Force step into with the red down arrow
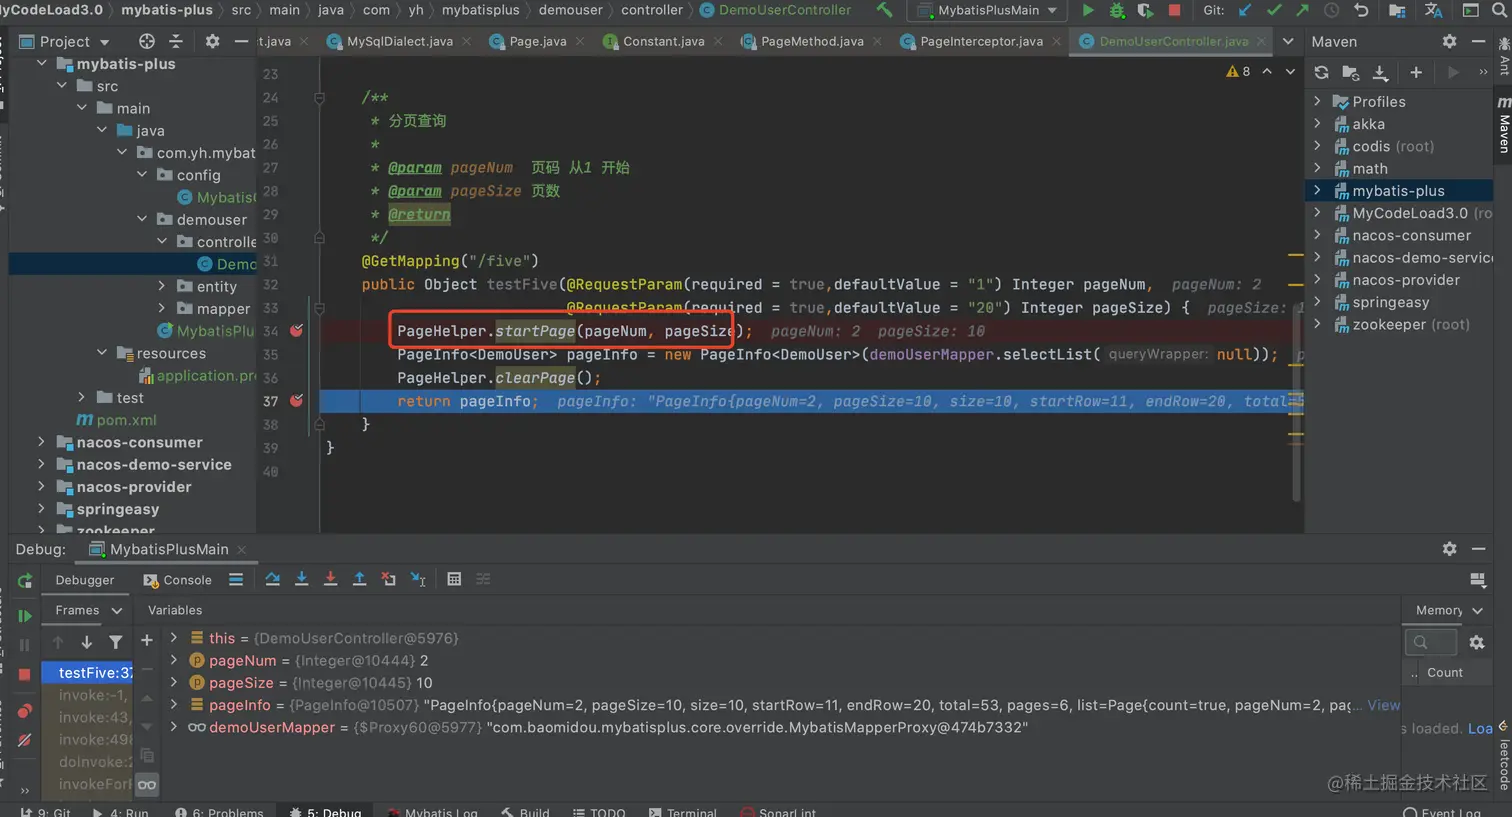The image size is (1512, 817). (x=330, y=579)
